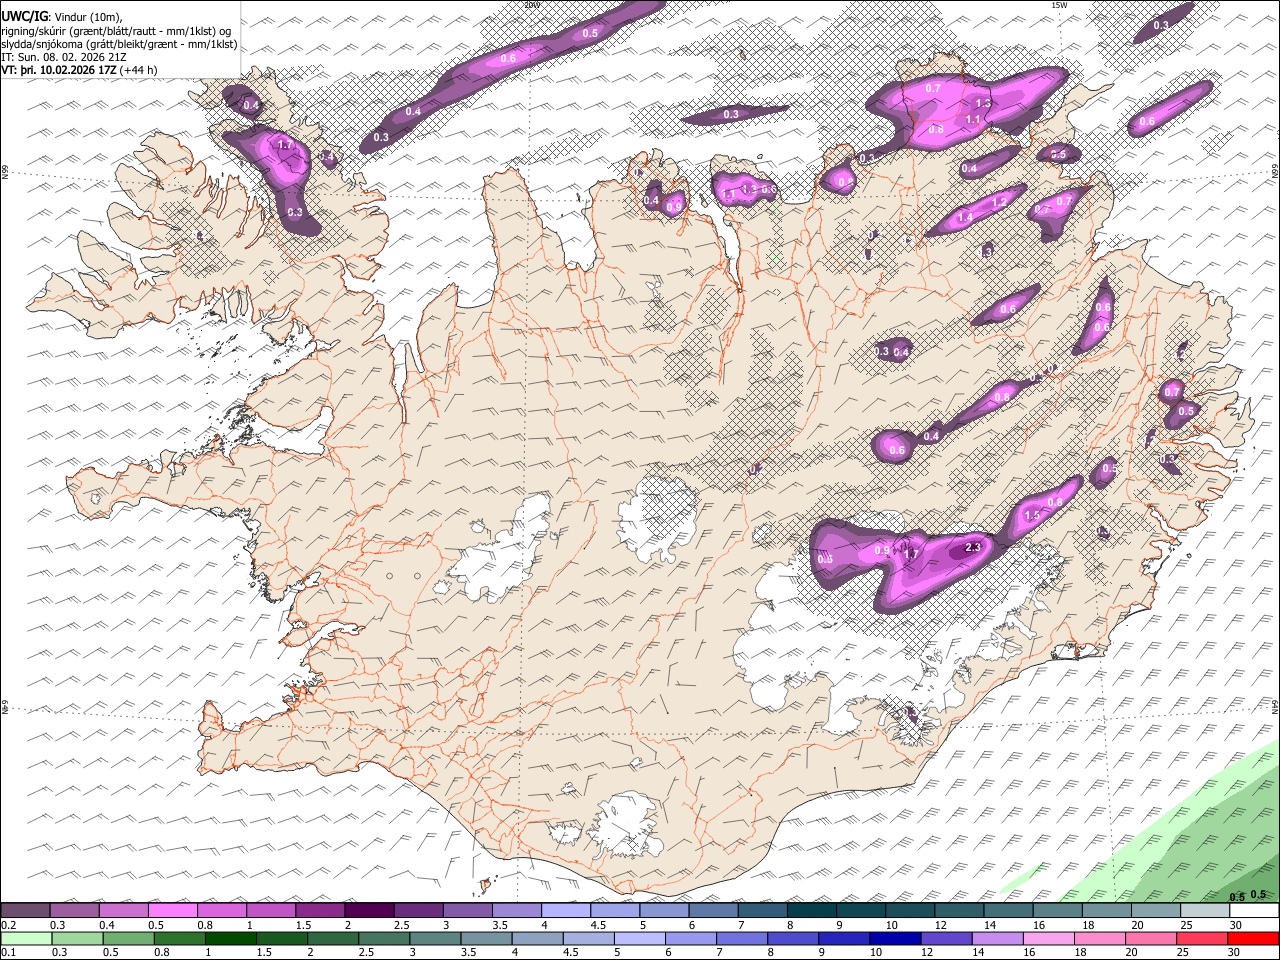Click the bright pink snow swatch between 0.5 and 0.8

tap(173, 911)
